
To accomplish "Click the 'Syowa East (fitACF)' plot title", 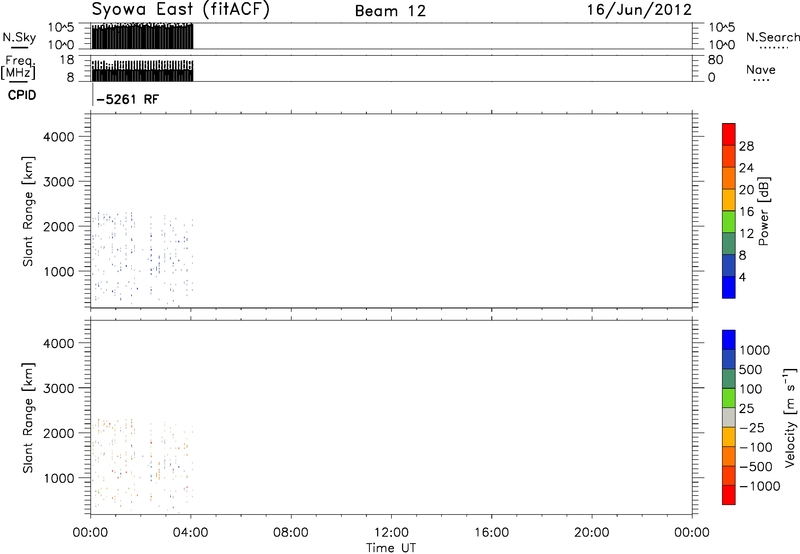I will (181, 10).
